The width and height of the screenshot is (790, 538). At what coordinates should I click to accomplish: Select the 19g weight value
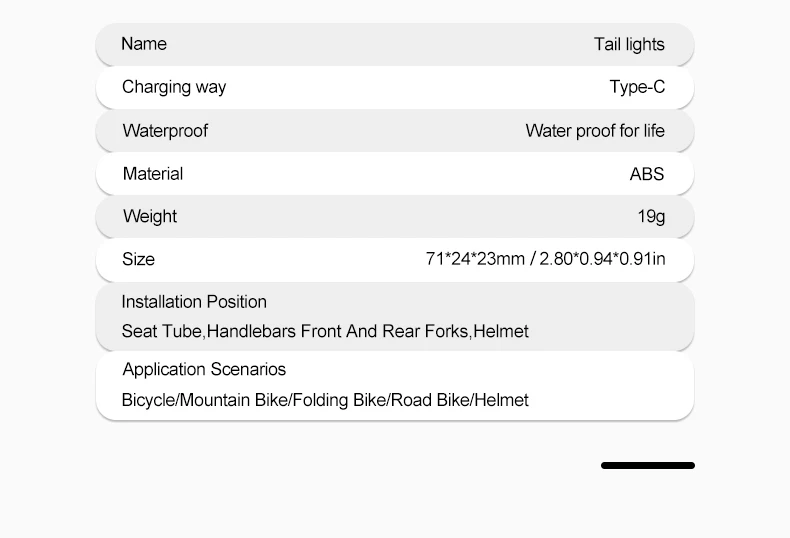651,217
